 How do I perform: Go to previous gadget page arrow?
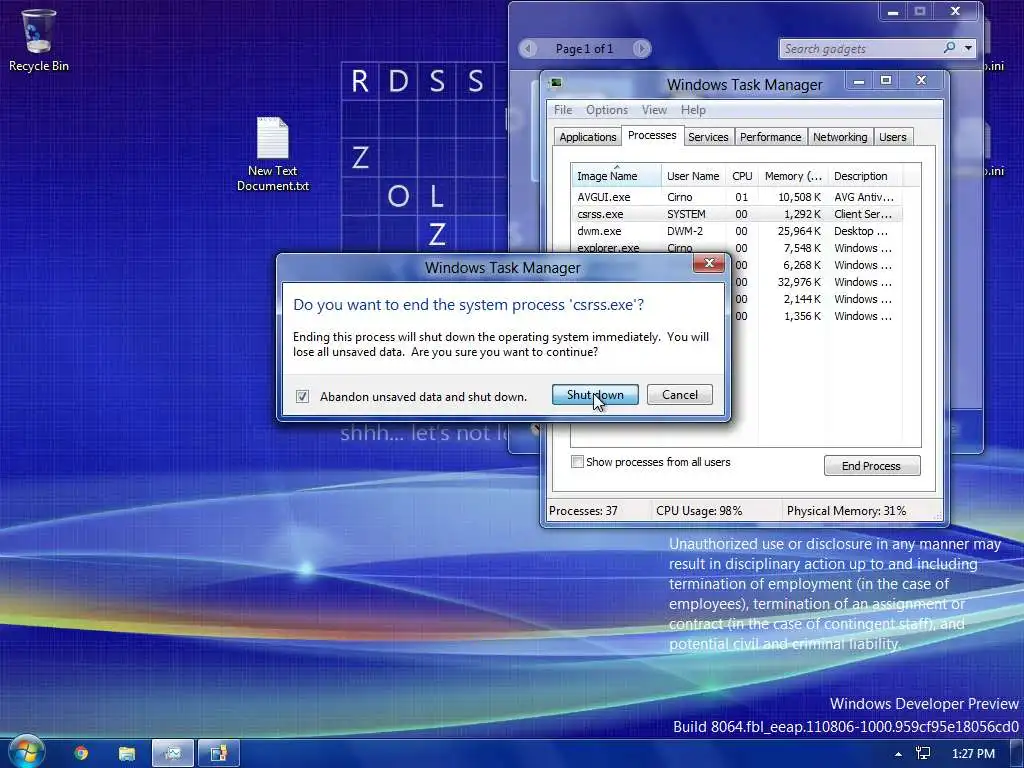click(x=528, y=48)
